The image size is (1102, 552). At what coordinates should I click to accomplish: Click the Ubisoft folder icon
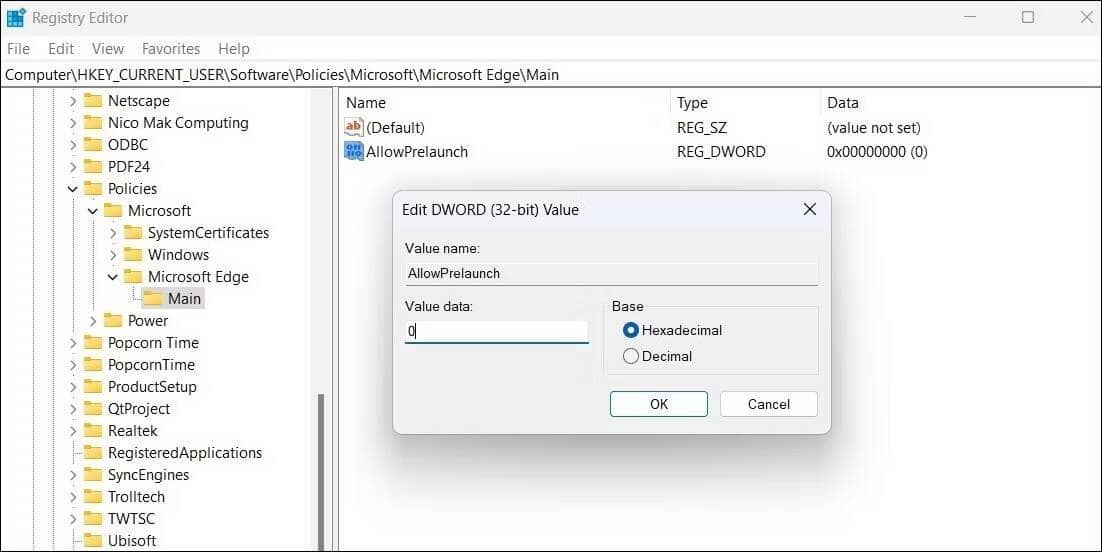pos(93,541)
